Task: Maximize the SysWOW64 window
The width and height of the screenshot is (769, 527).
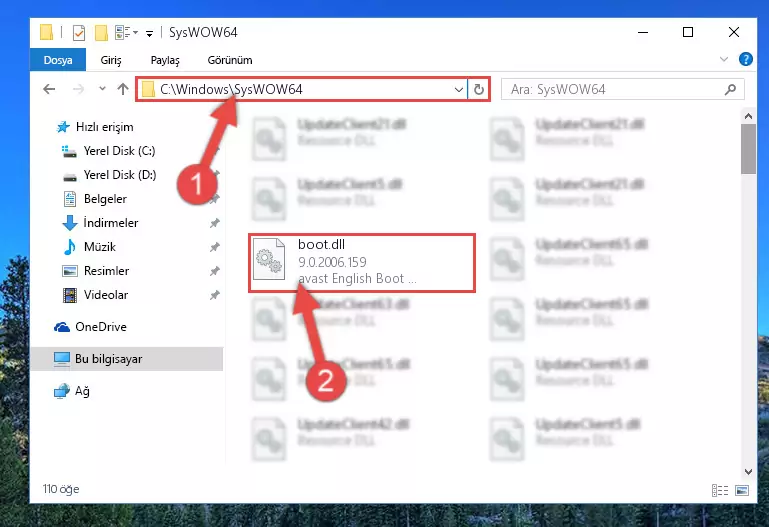Action: click(688, 32)
